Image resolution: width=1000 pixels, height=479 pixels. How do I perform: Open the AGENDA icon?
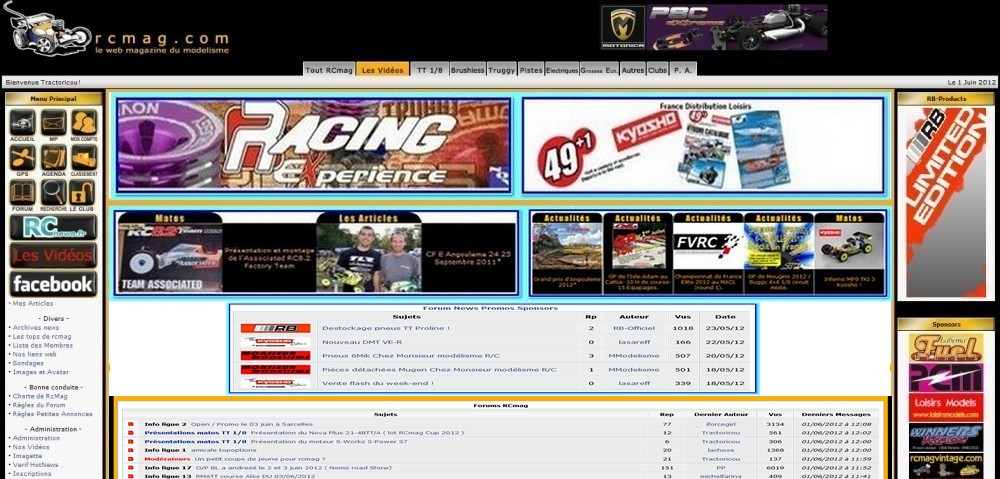[x=54, y=159]
